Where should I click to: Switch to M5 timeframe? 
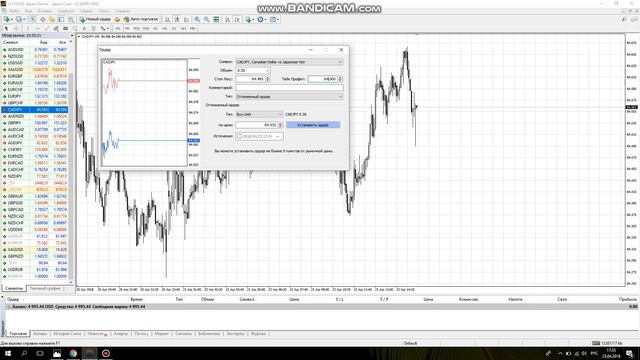[127, 29]
